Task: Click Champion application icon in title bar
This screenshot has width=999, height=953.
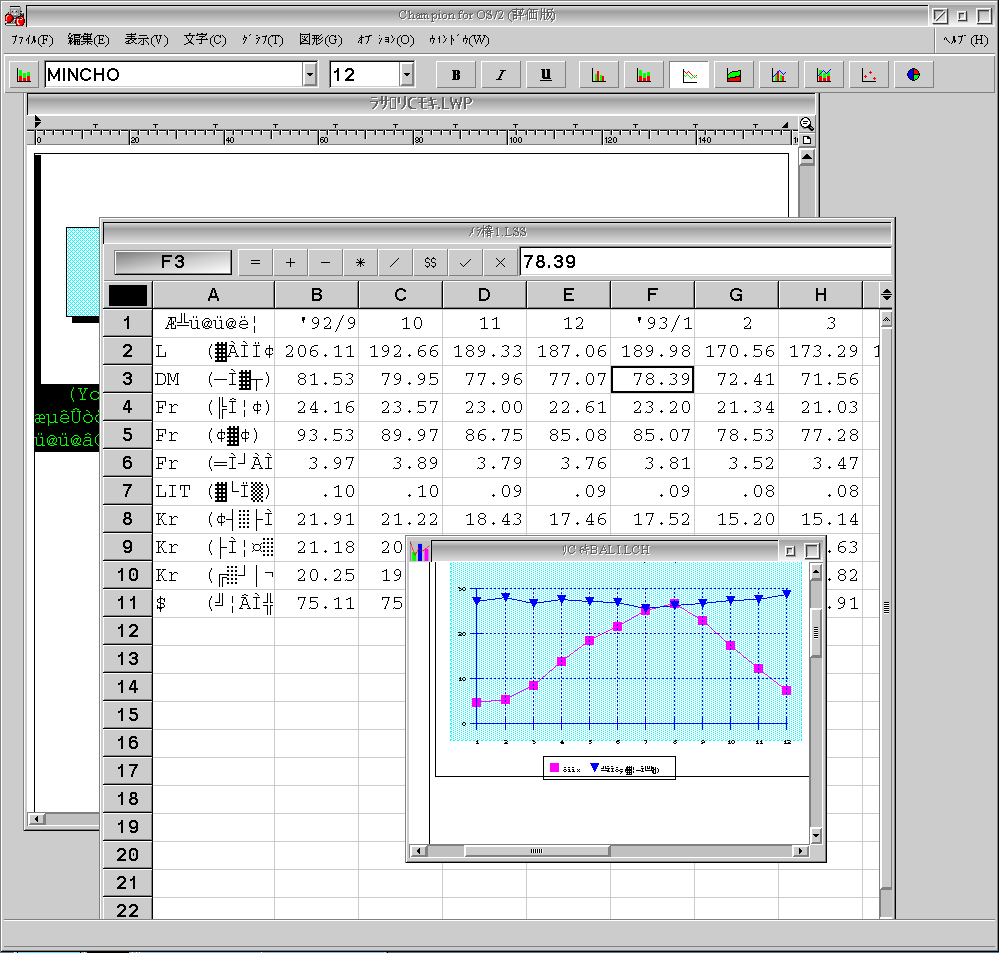Action: pyautogui.click(x=15, y=16)
